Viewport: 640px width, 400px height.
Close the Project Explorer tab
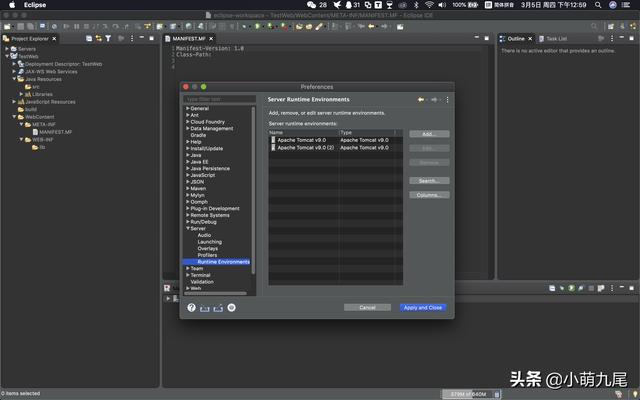54,39
